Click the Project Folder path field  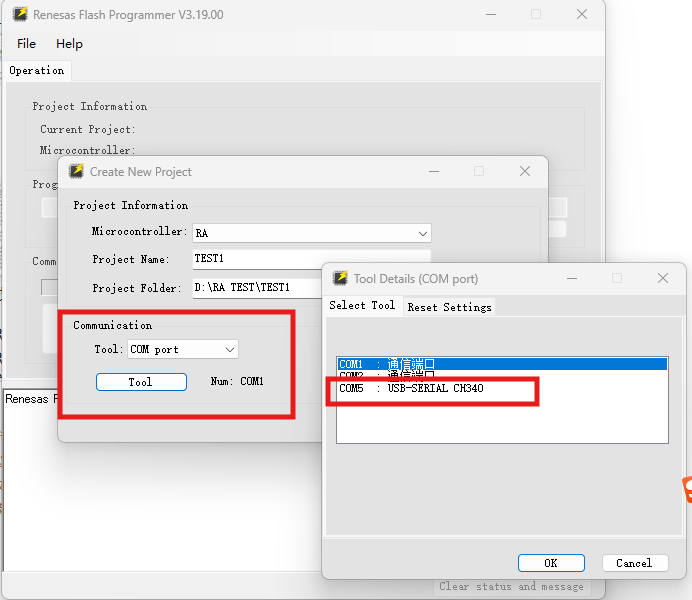point(258,288)
